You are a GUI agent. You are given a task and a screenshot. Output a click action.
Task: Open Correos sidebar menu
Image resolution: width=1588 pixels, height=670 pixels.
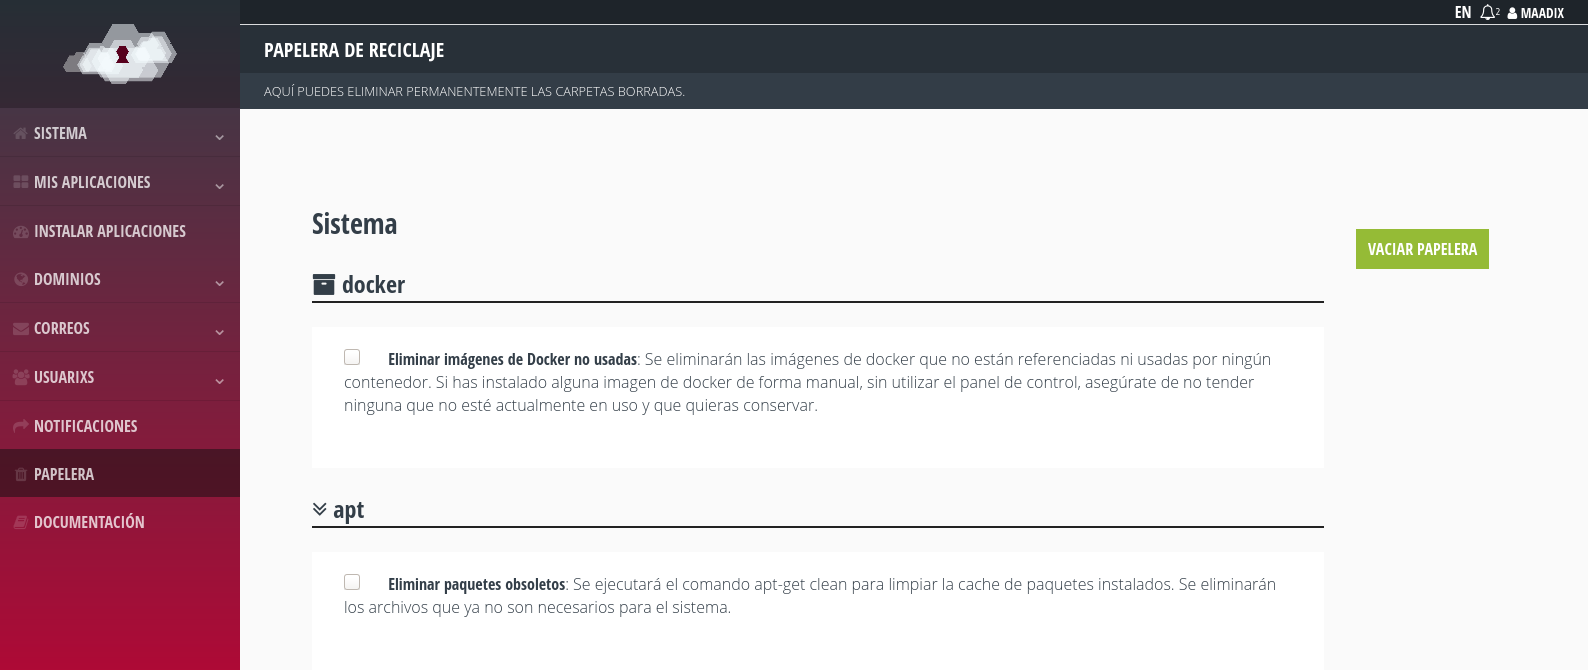click(x=120, y=328)
